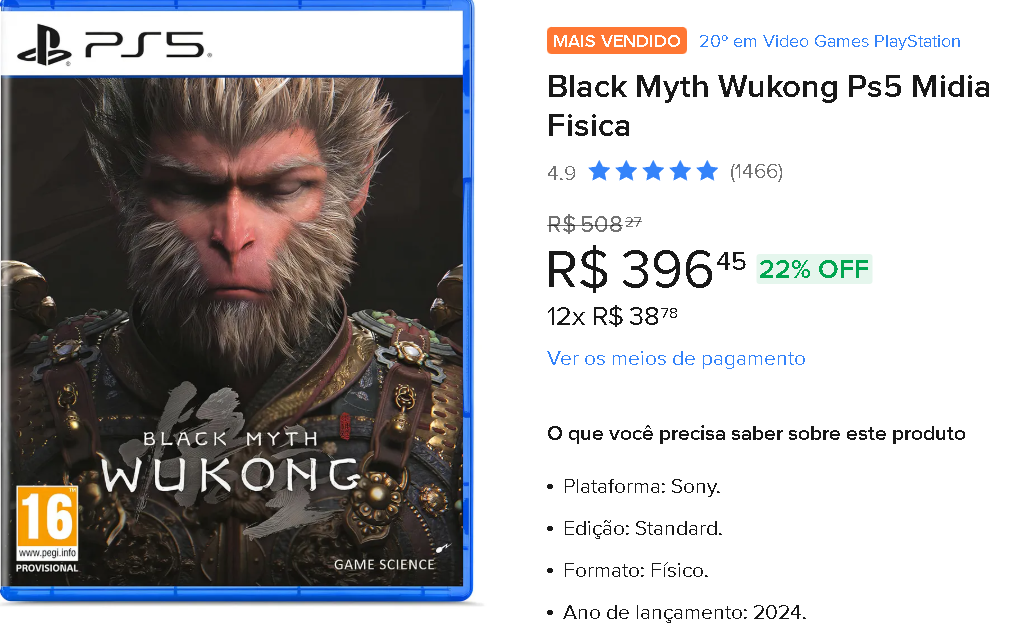Click the Black Myth Wukong cover title
The width and height of the screenshot is (1011, 630).
(230, 465)
